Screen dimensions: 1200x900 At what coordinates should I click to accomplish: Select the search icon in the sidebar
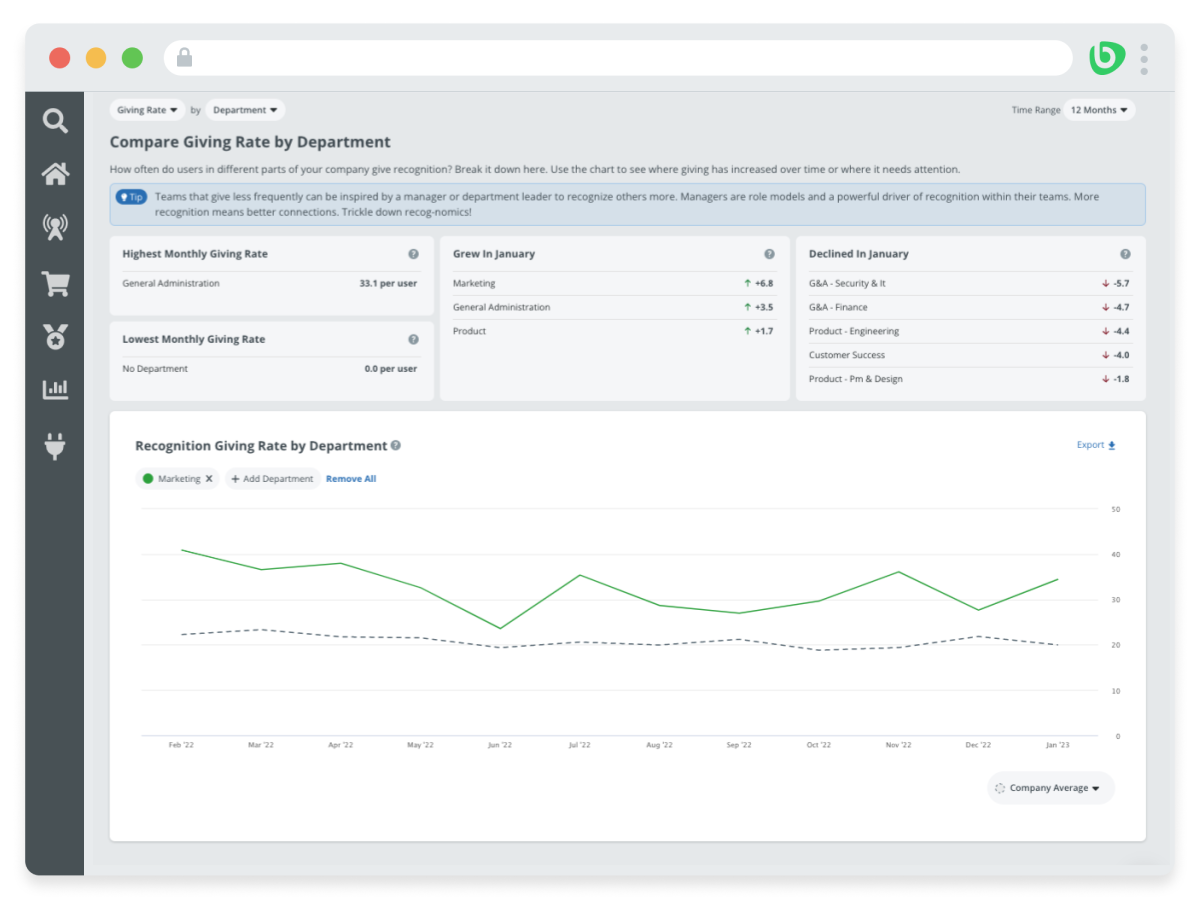(55, 120)
